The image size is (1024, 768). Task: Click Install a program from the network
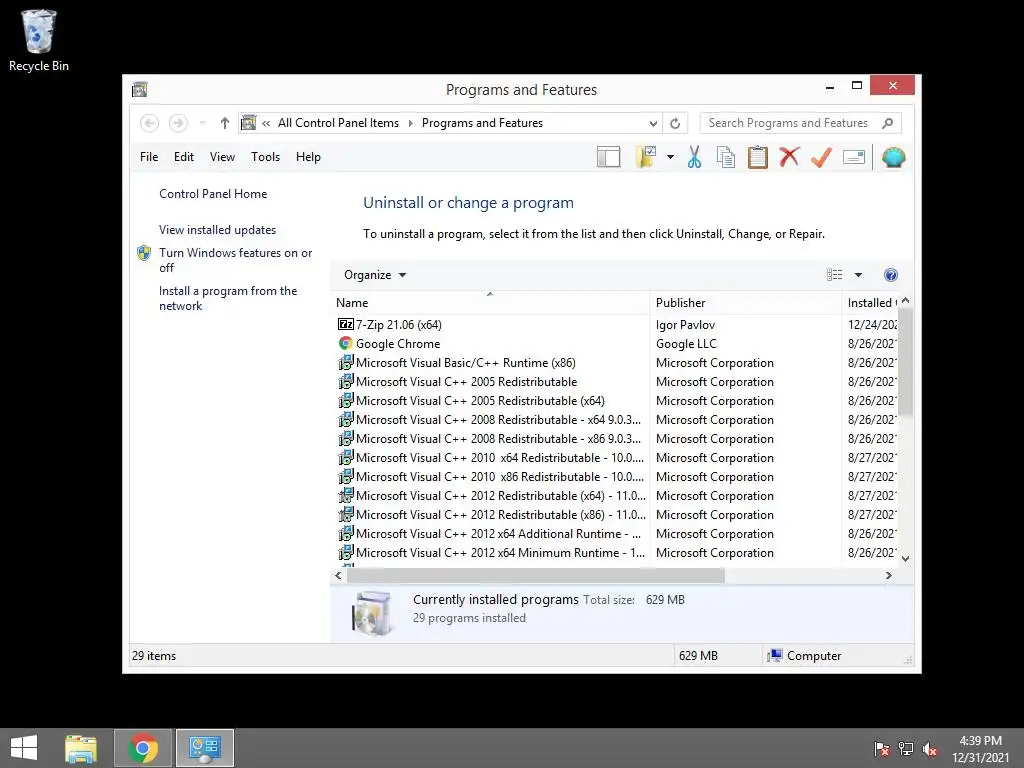coord(228,298)
